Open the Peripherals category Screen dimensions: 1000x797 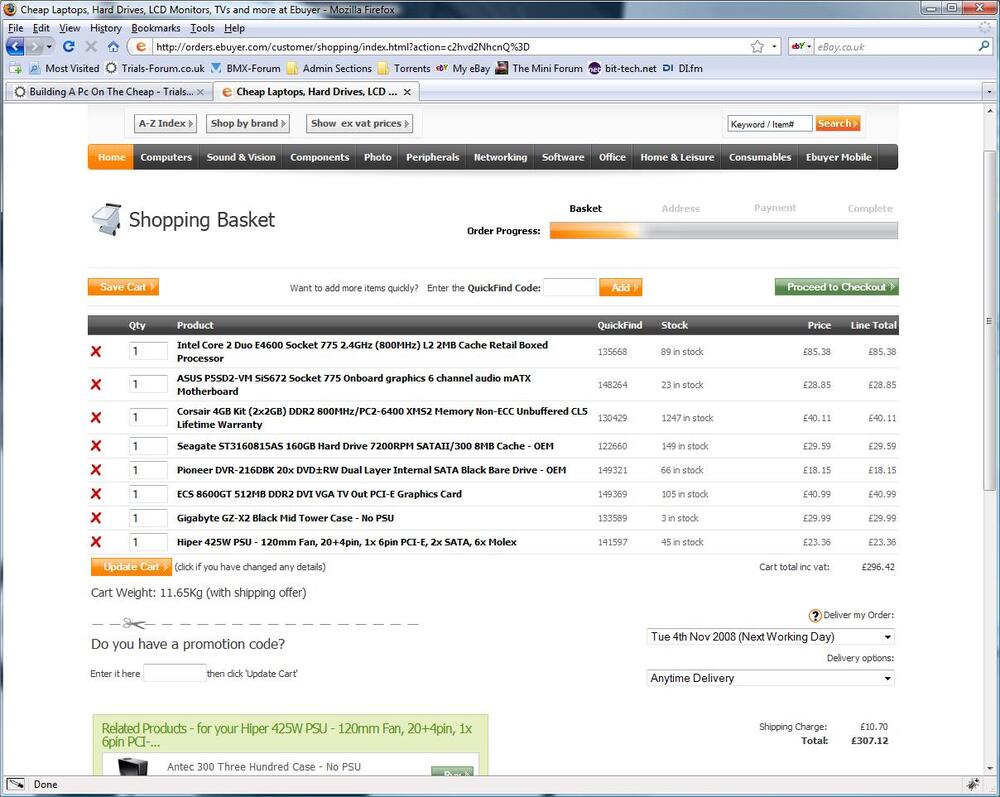click(x=432, y=157)
